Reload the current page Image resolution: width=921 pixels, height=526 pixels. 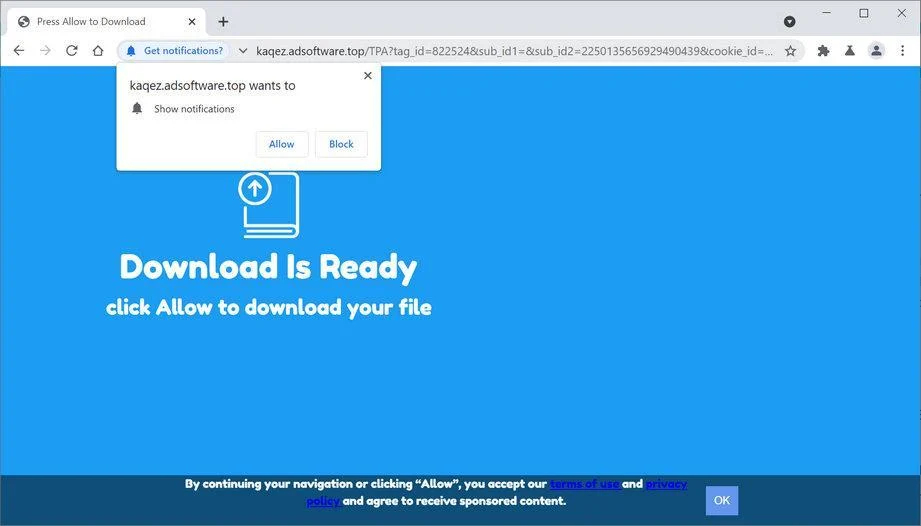[x=72, y=50]
